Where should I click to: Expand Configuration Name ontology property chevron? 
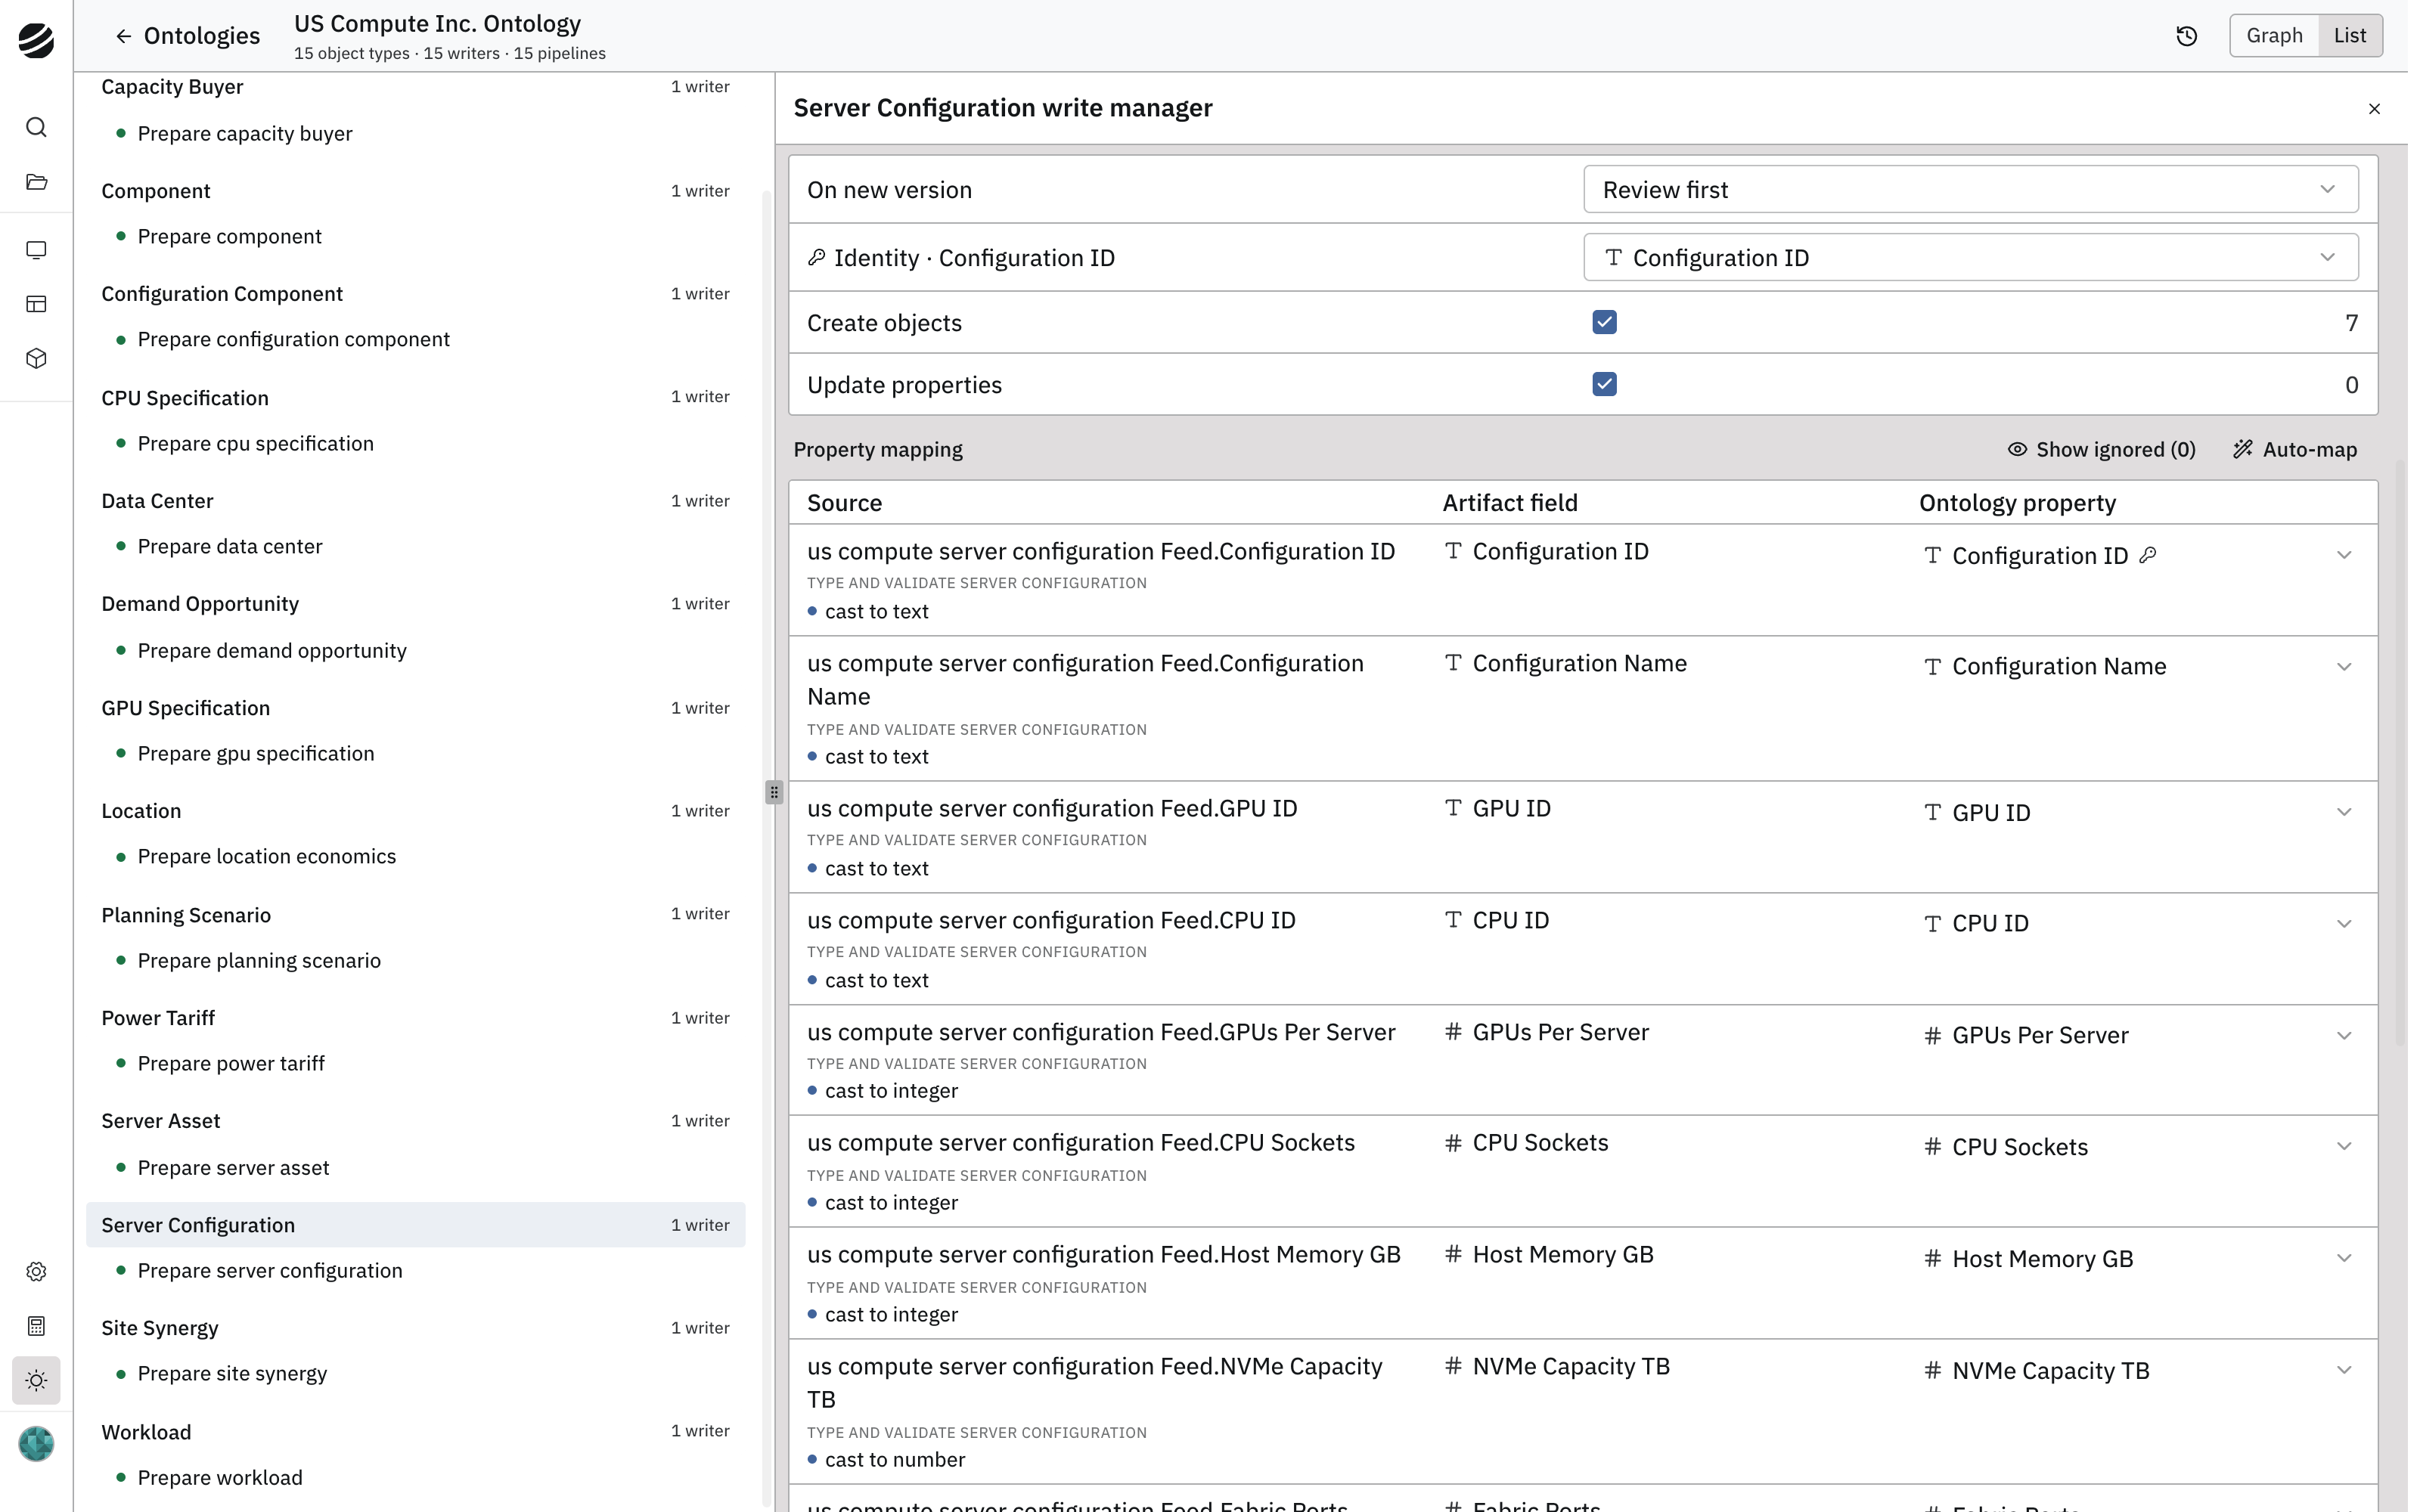click(2343, 667)
